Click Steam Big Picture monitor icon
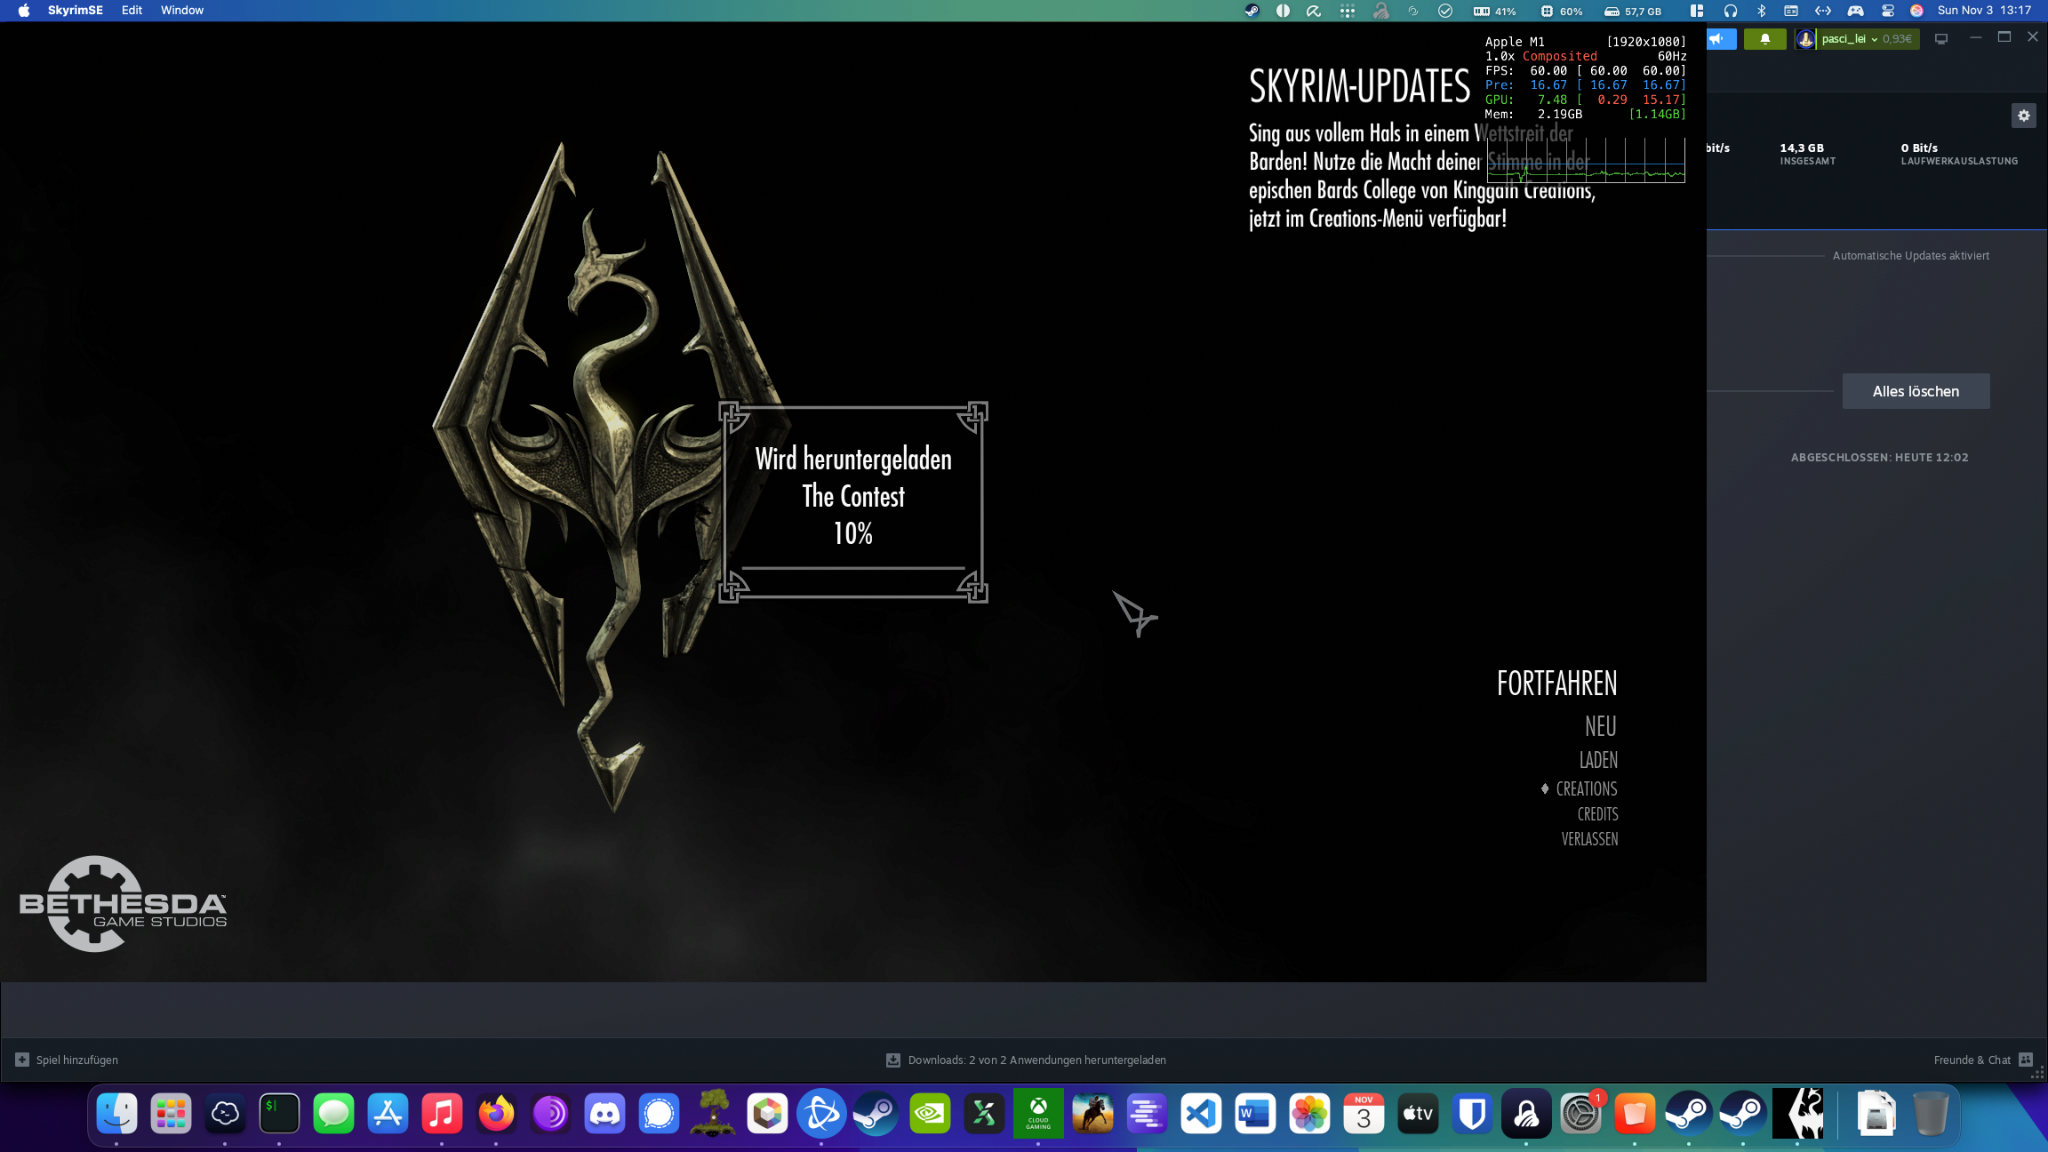The image size is (2048, 1152). (x=1940, y=39)
